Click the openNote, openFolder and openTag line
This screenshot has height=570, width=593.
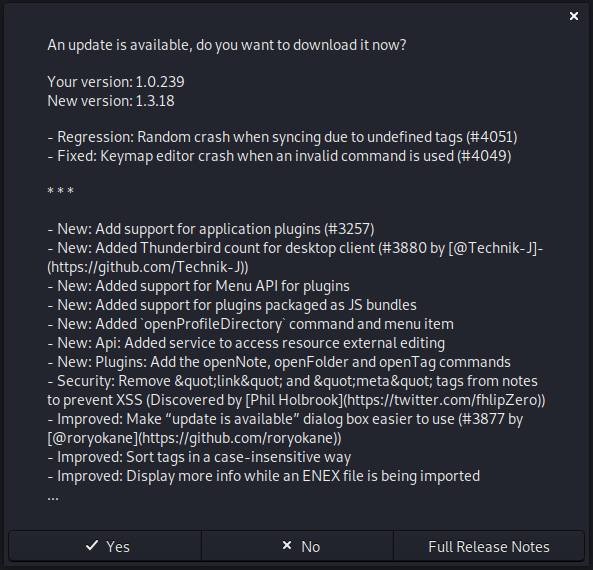pyautogui.click(x=279, y=362)
